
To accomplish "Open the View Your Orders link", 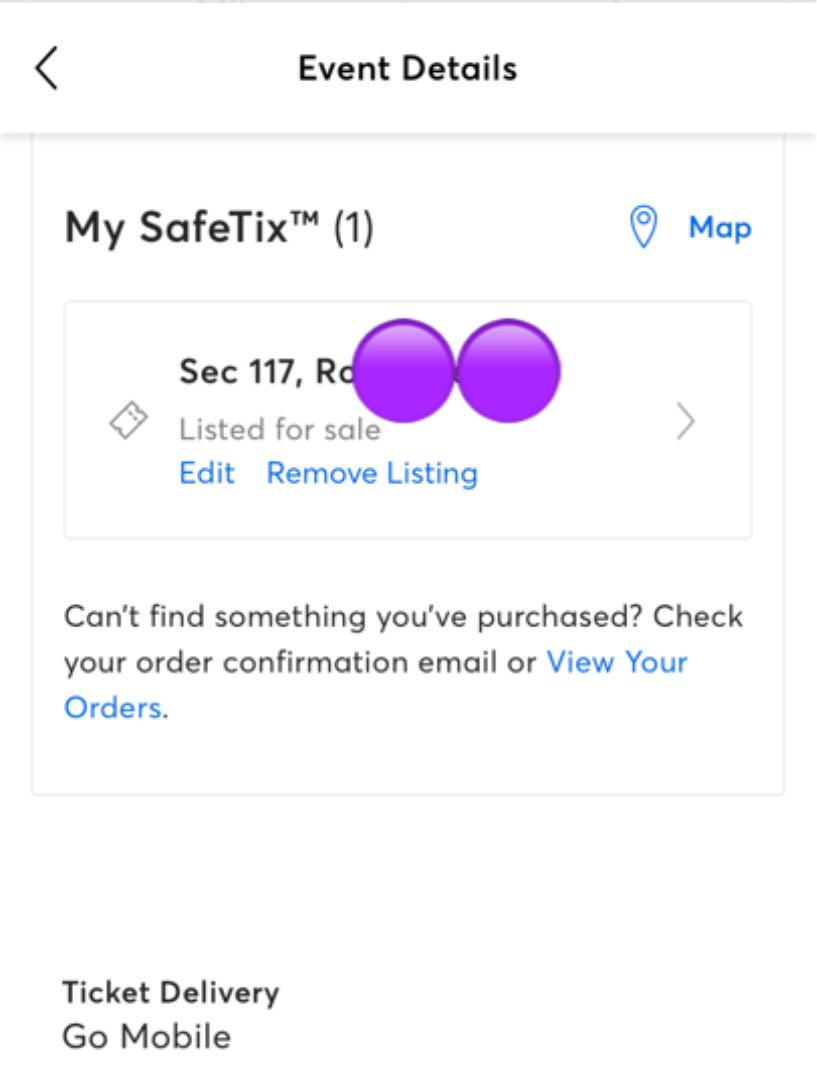I will click(x=617, y=663).
